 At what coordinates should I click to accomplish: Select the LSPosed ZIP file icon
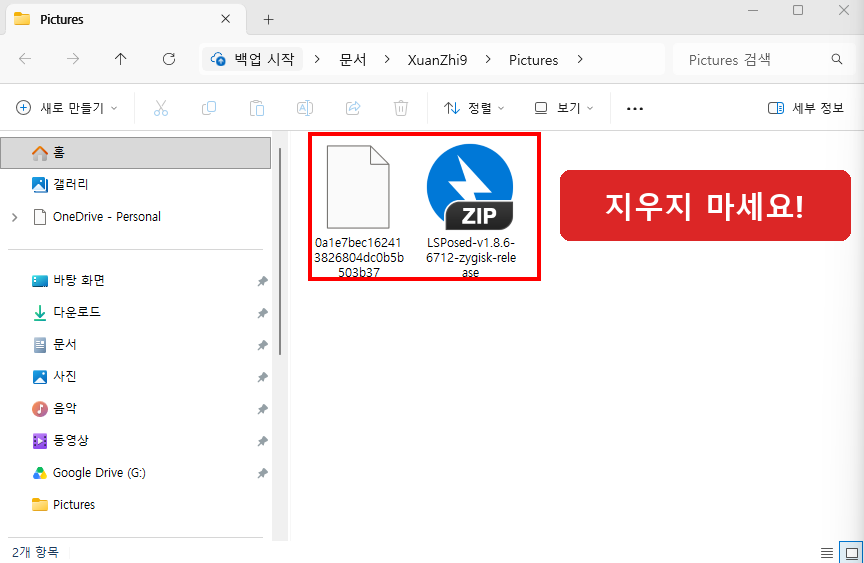(470, 187)
